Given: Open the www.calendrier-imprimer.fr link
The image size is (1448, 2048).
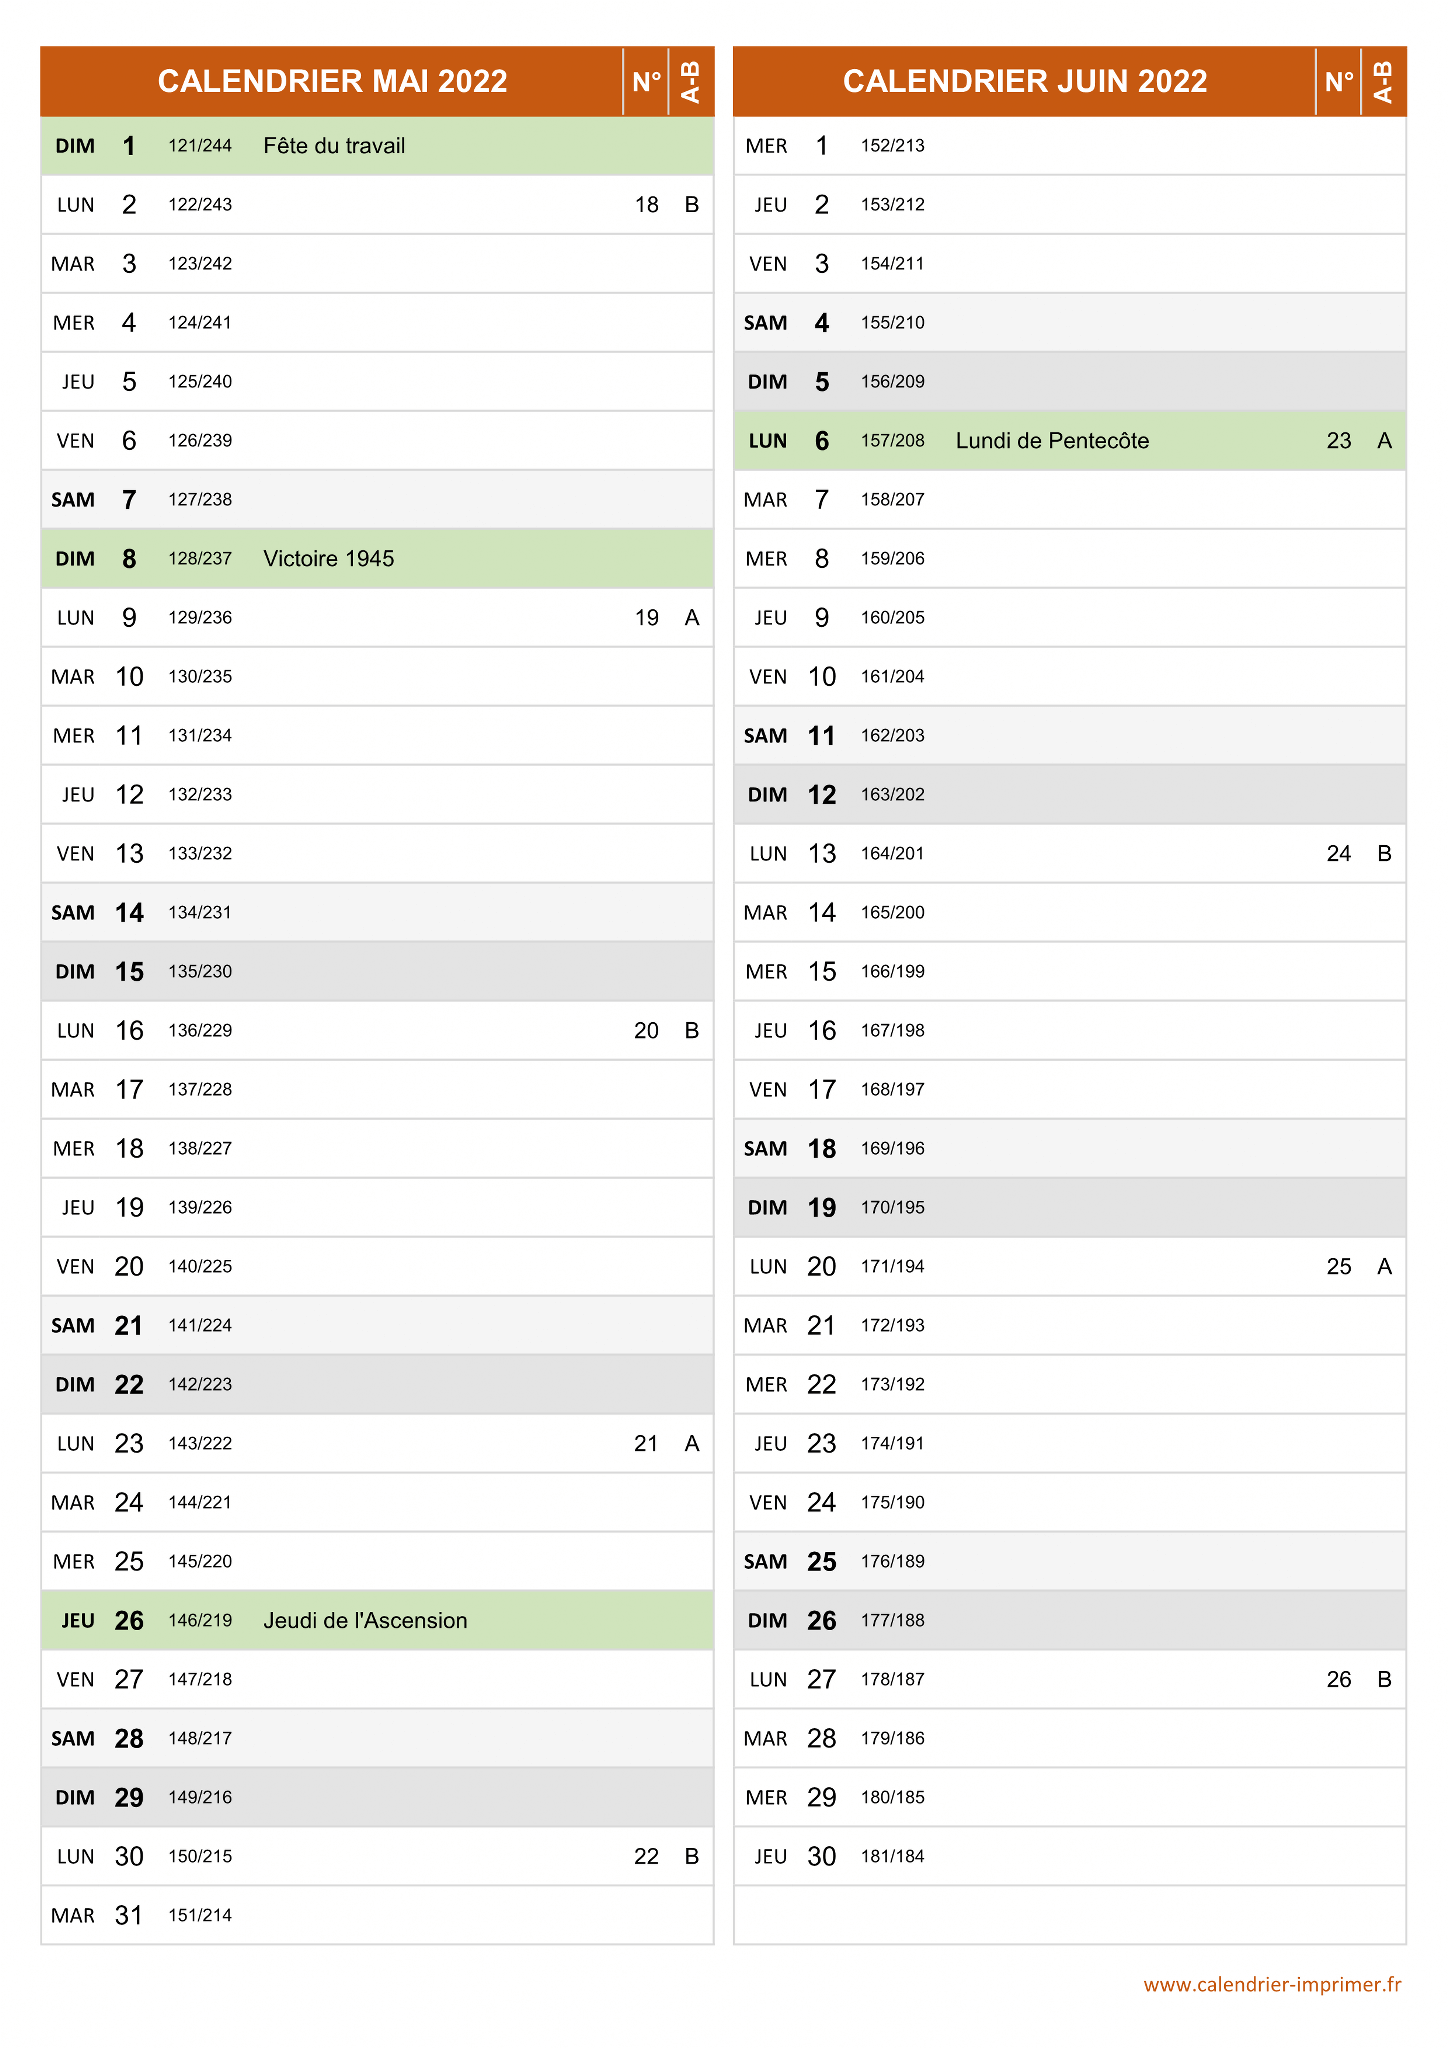Looking at the screenshot, I should click(x=1272, y=1985).
